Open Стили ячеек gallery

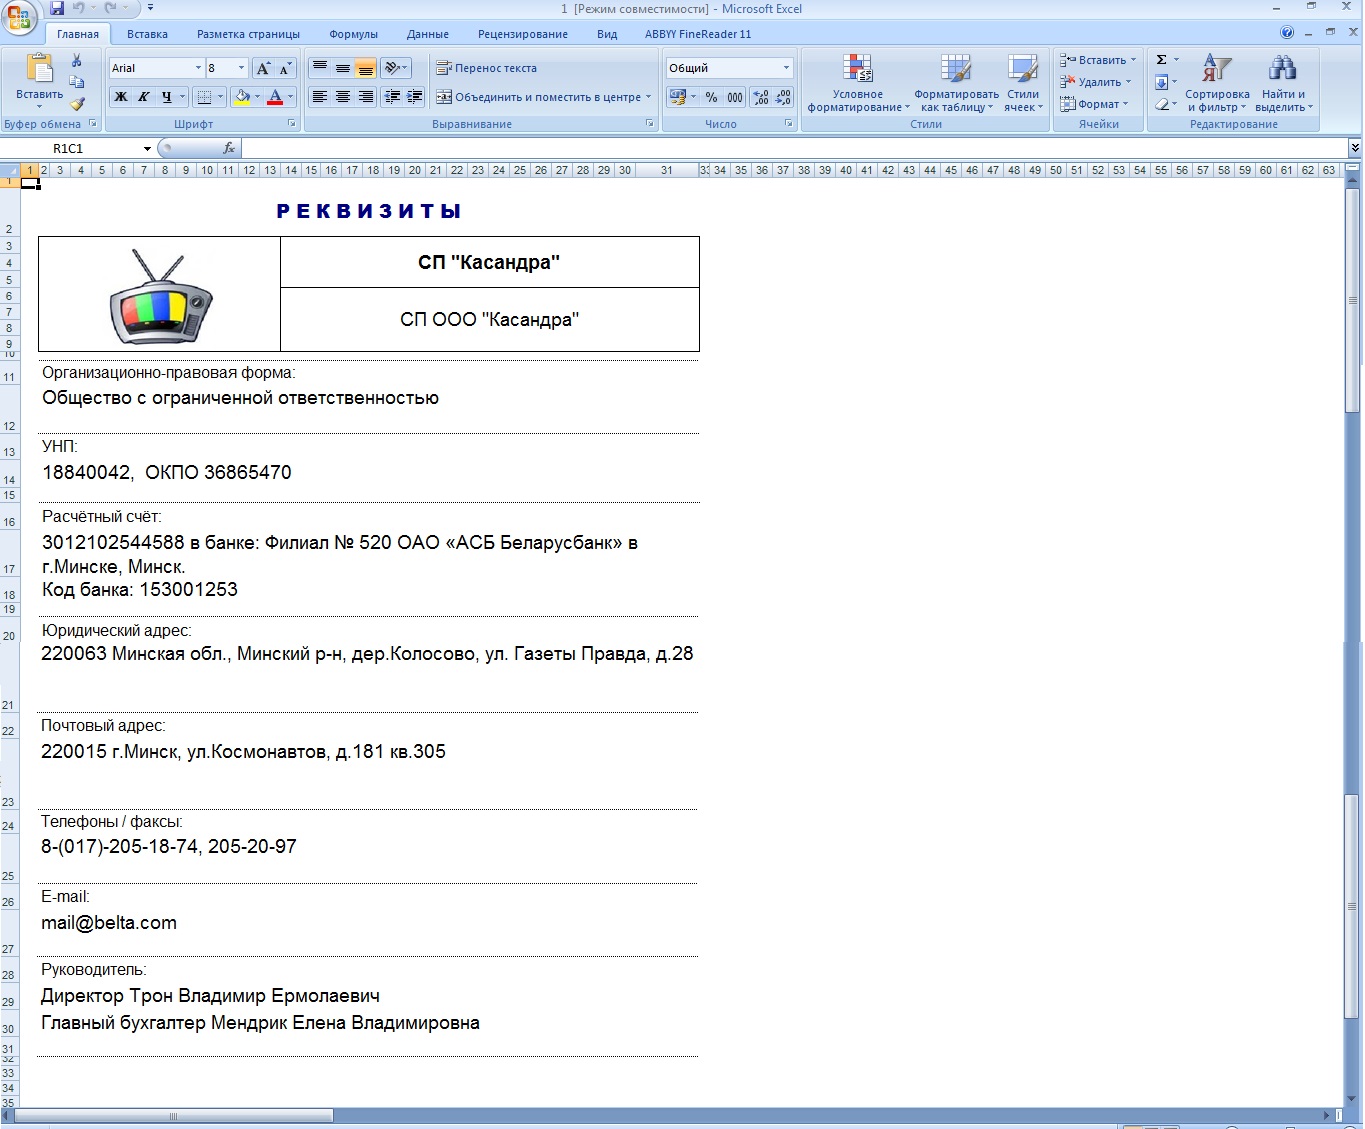tap(1023, 83)
